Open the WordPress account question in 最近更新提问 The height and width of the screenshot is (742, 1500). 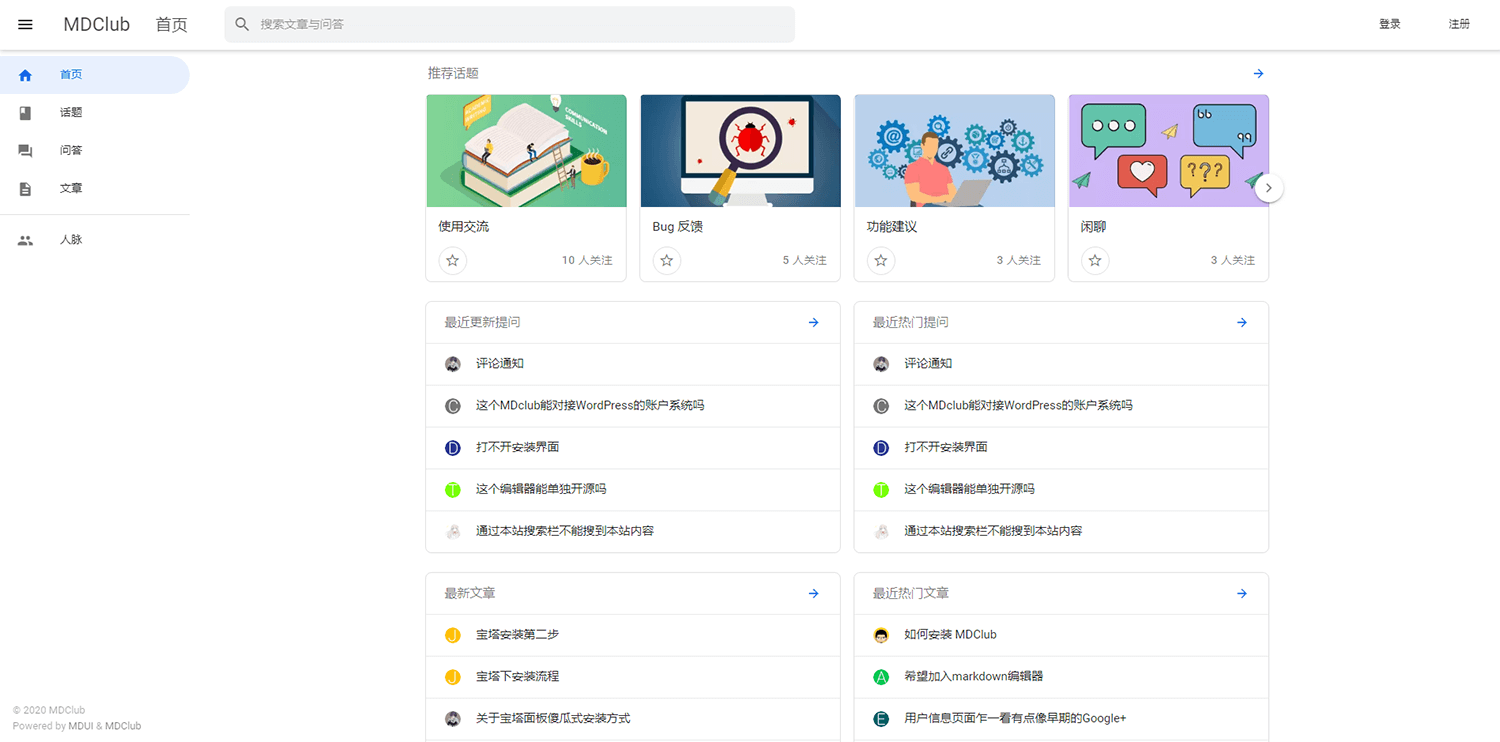pyautogui.click(x=633, y=406)
